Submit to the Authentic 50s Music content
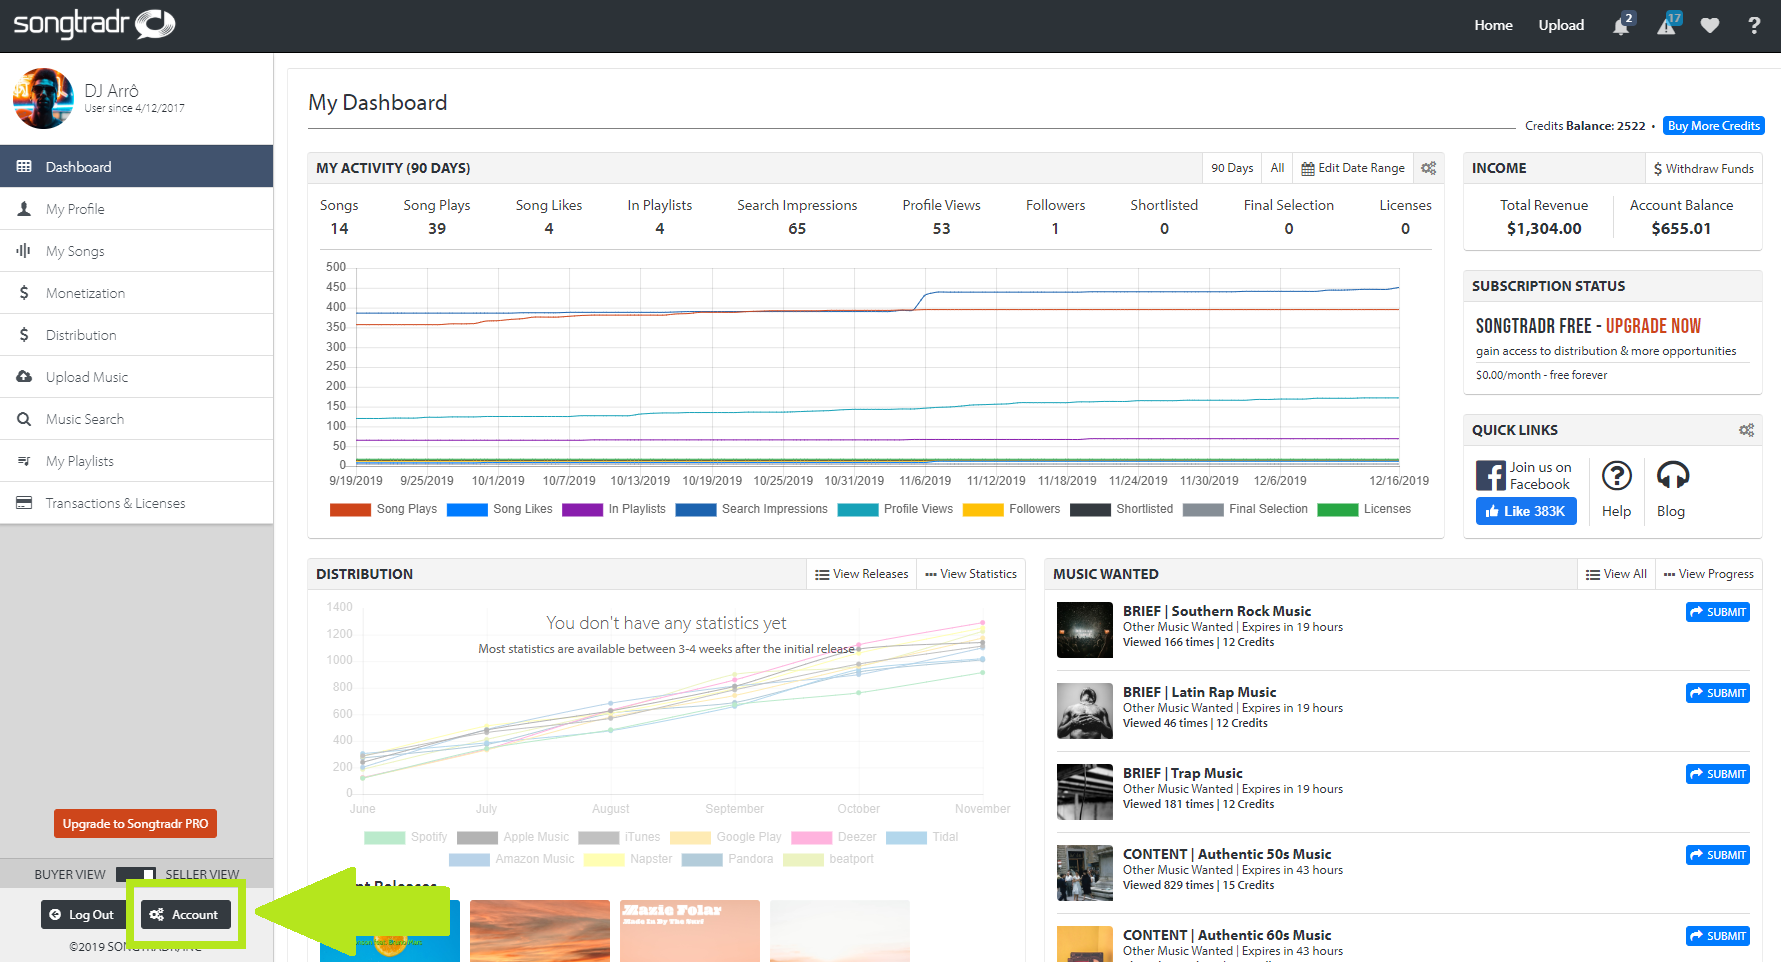This screenshot has width=1781, height=962. [1717, 855]
